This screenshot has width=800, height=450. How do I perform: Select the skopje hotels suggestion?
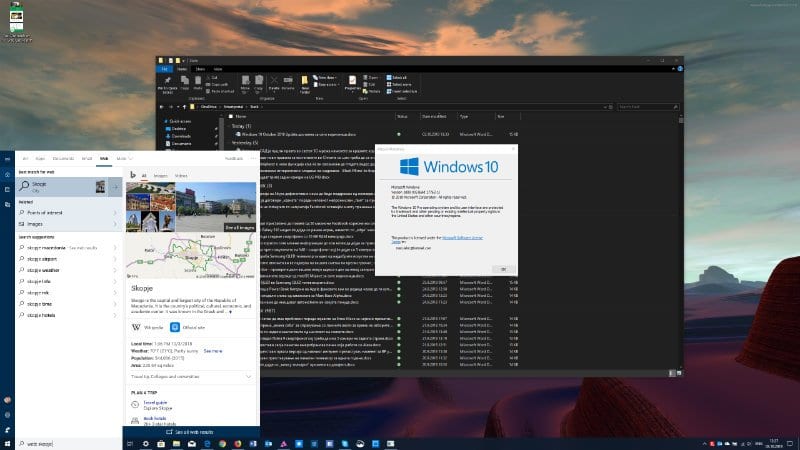coord(68,315)
